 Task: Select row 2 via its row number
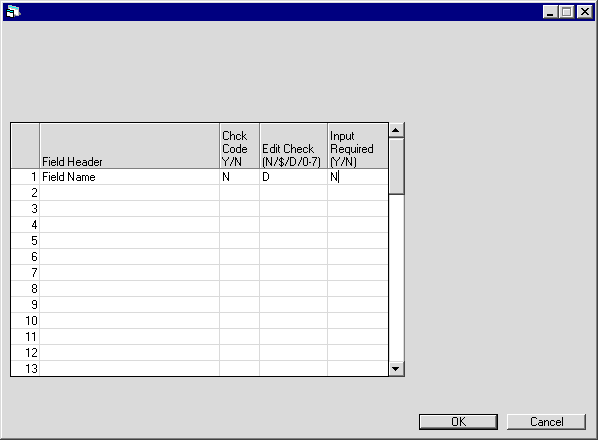[x=25, y=193]
